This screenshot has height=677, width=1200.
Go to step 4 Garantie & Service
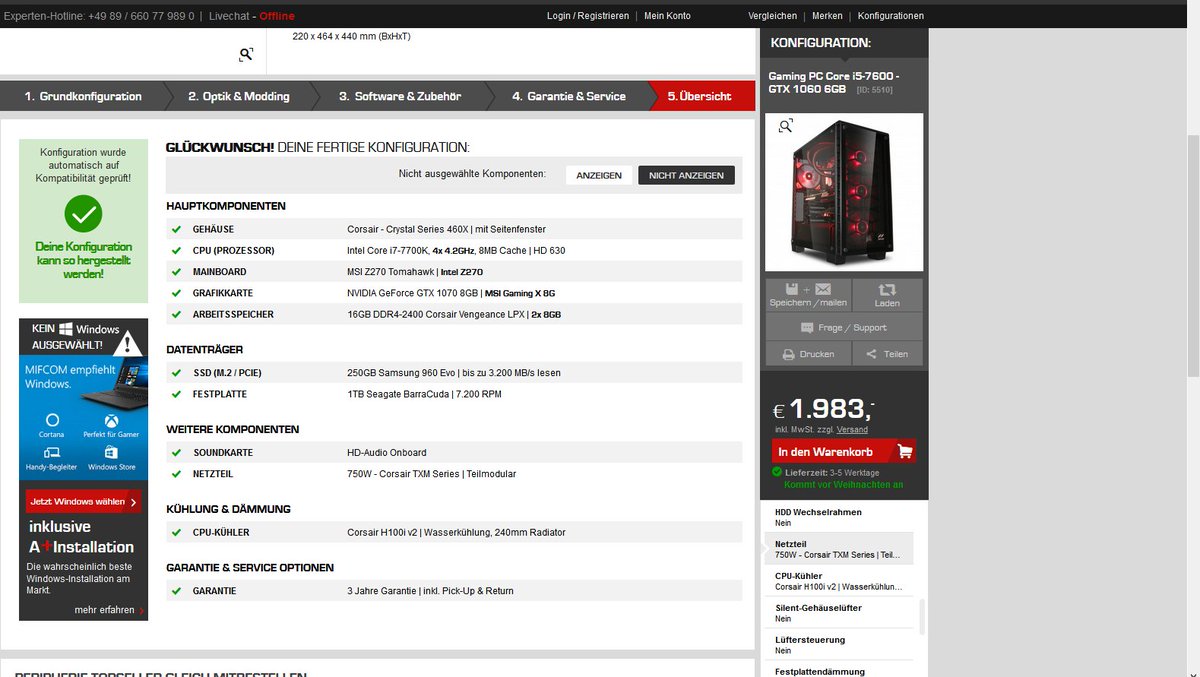pos(569,96)
